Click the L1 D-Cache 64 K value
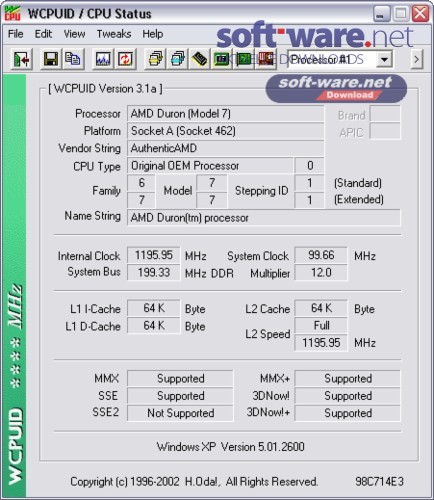Screen dimensions: 434x500 pyautogui.click(x=154, y=326)
